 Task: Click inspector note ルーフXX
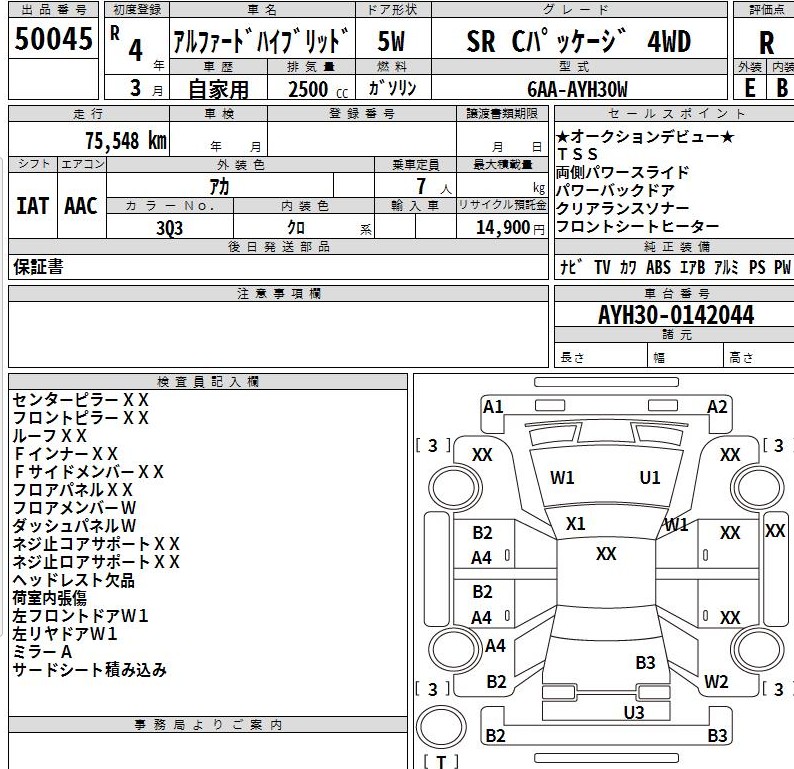50,435
